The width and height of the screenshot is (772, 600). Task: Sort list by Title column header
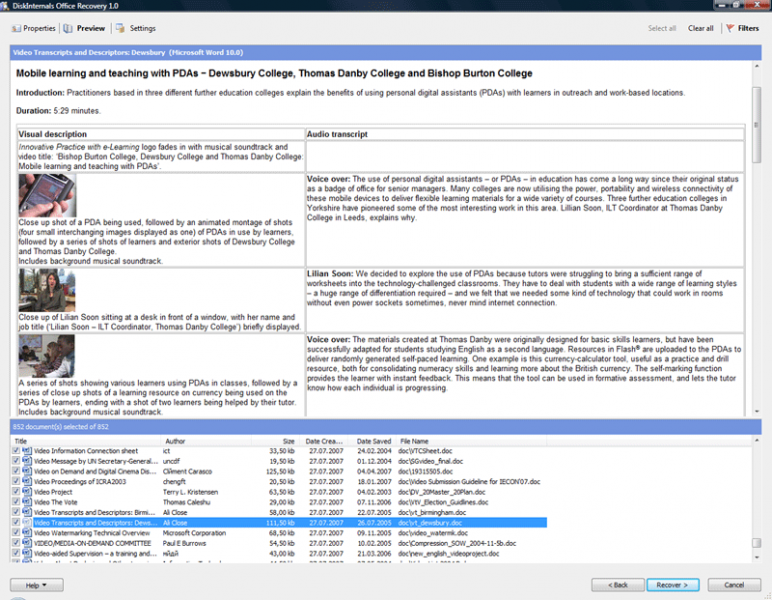click(85, 441)
